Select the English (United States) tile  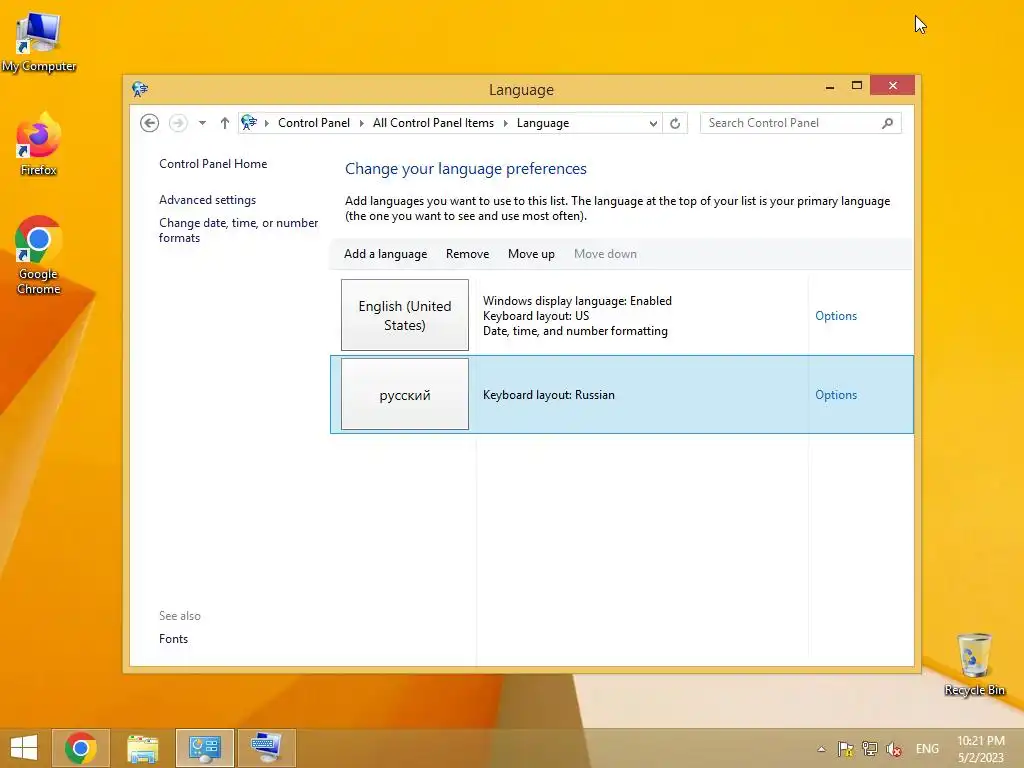pos(405,315)
